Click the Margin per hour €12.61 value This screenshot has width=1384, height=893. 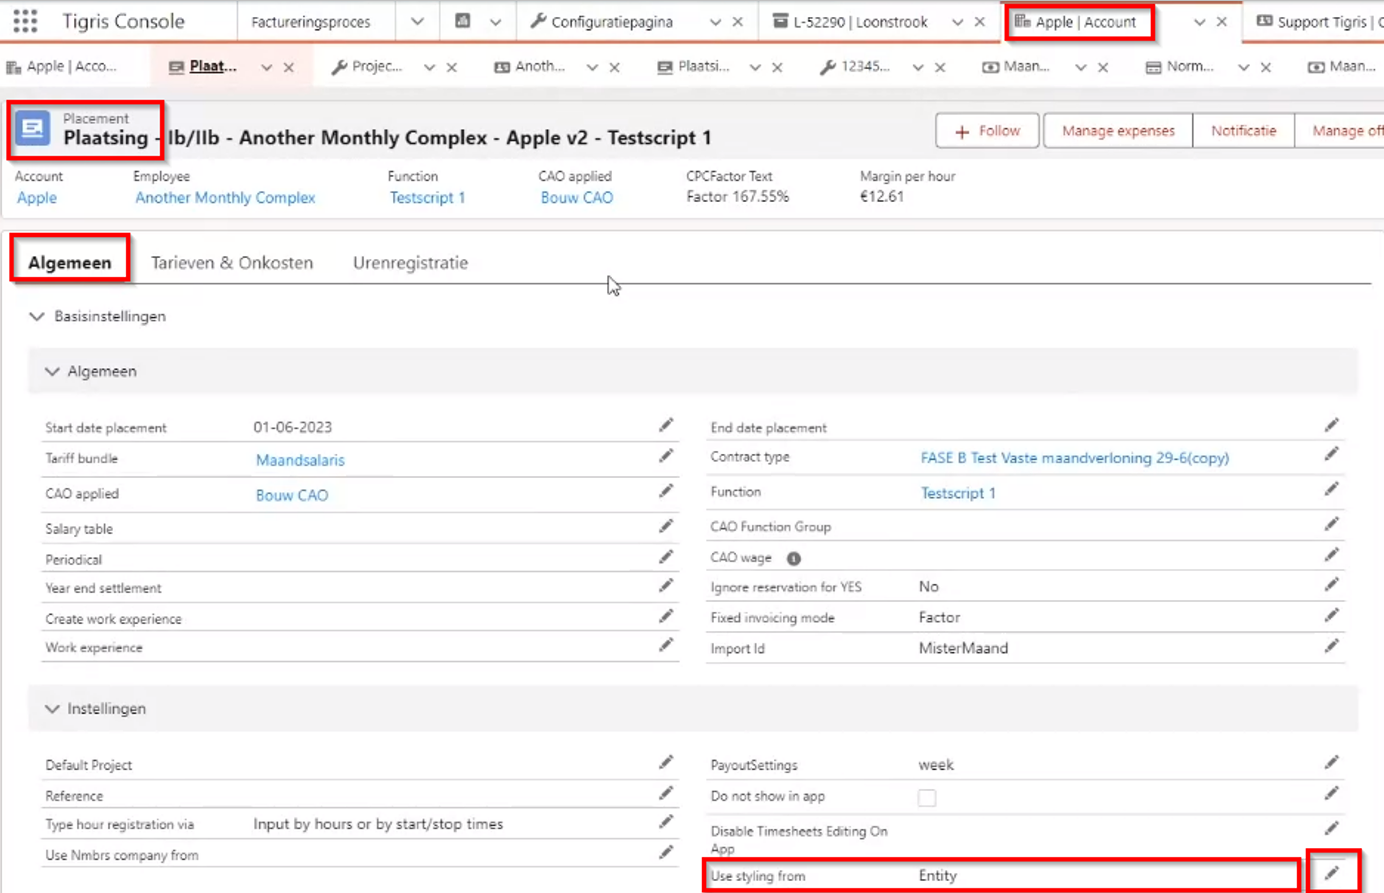click(882, 197)
